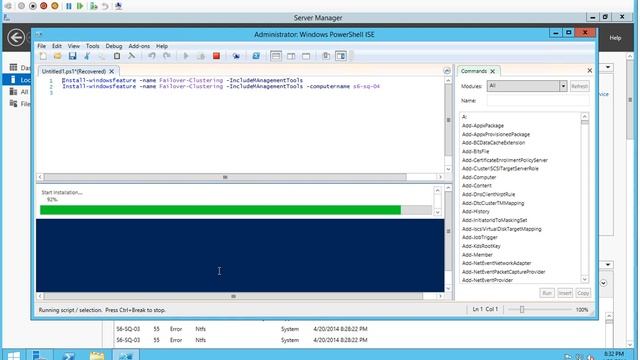Save VM state orange icon

click(x=55, y=6)
